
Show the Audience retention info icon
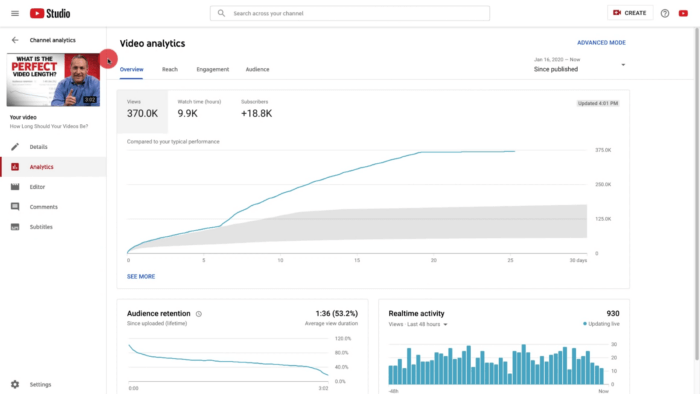pyautogui.click(x=199, y=314)
